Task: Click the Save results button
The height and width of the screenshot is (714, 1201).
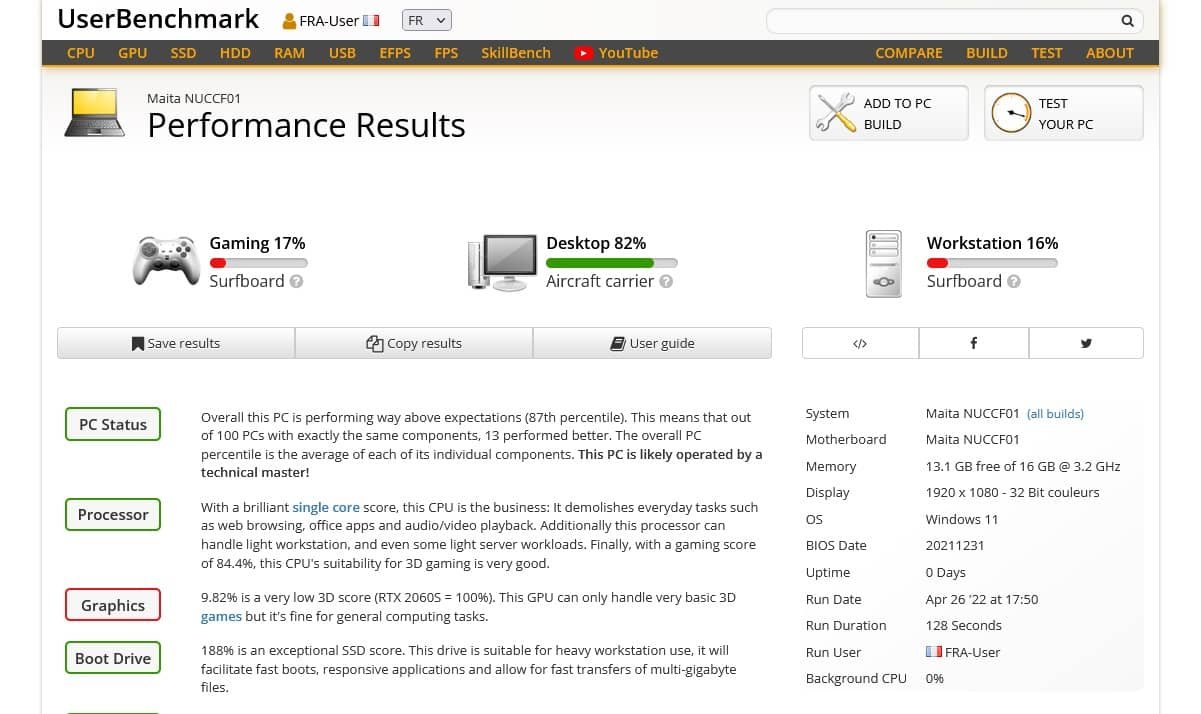Action: tap(176, 343)
